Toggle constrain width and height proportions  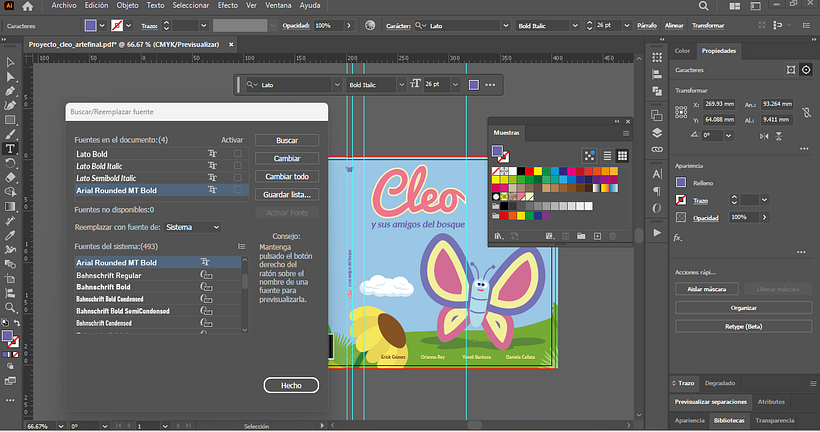[807, 112]
